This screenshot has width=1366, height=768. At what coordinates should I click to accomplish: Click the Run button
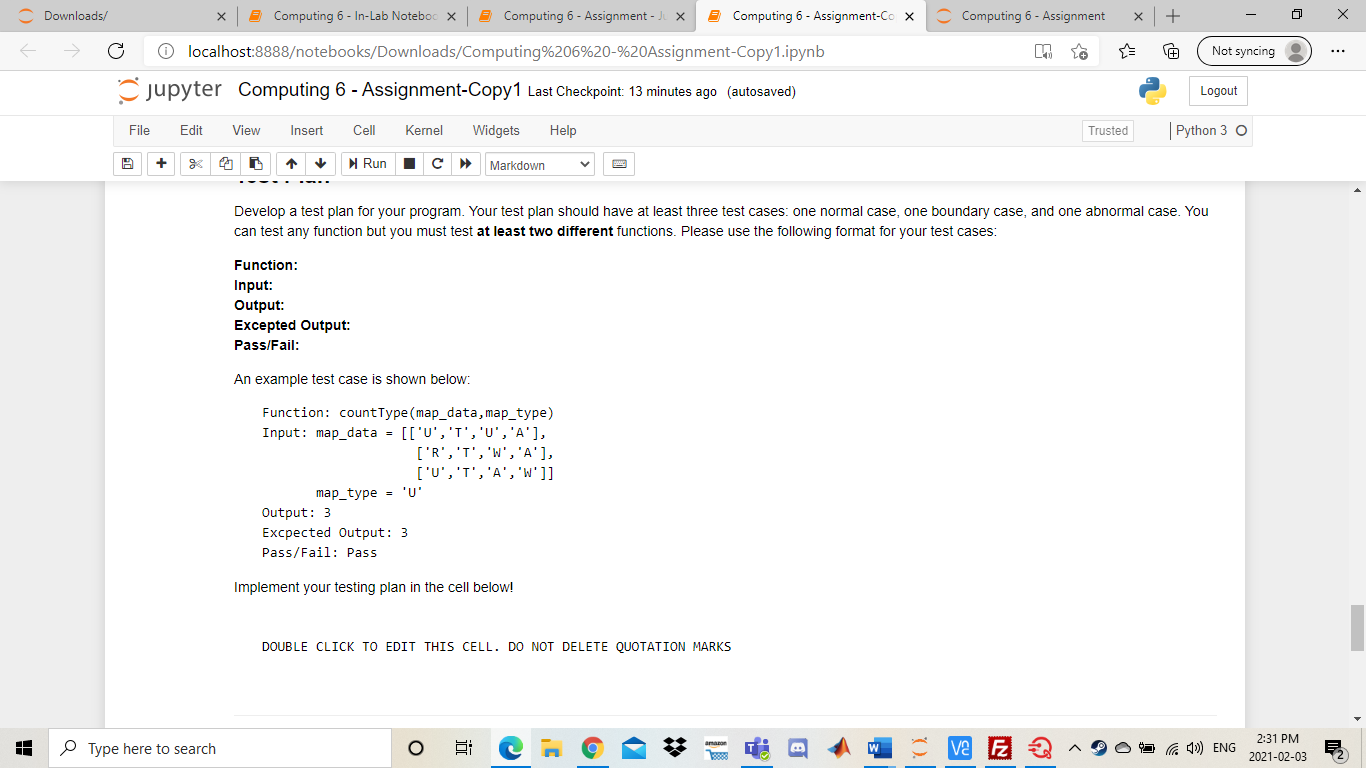tap(367, 163)
